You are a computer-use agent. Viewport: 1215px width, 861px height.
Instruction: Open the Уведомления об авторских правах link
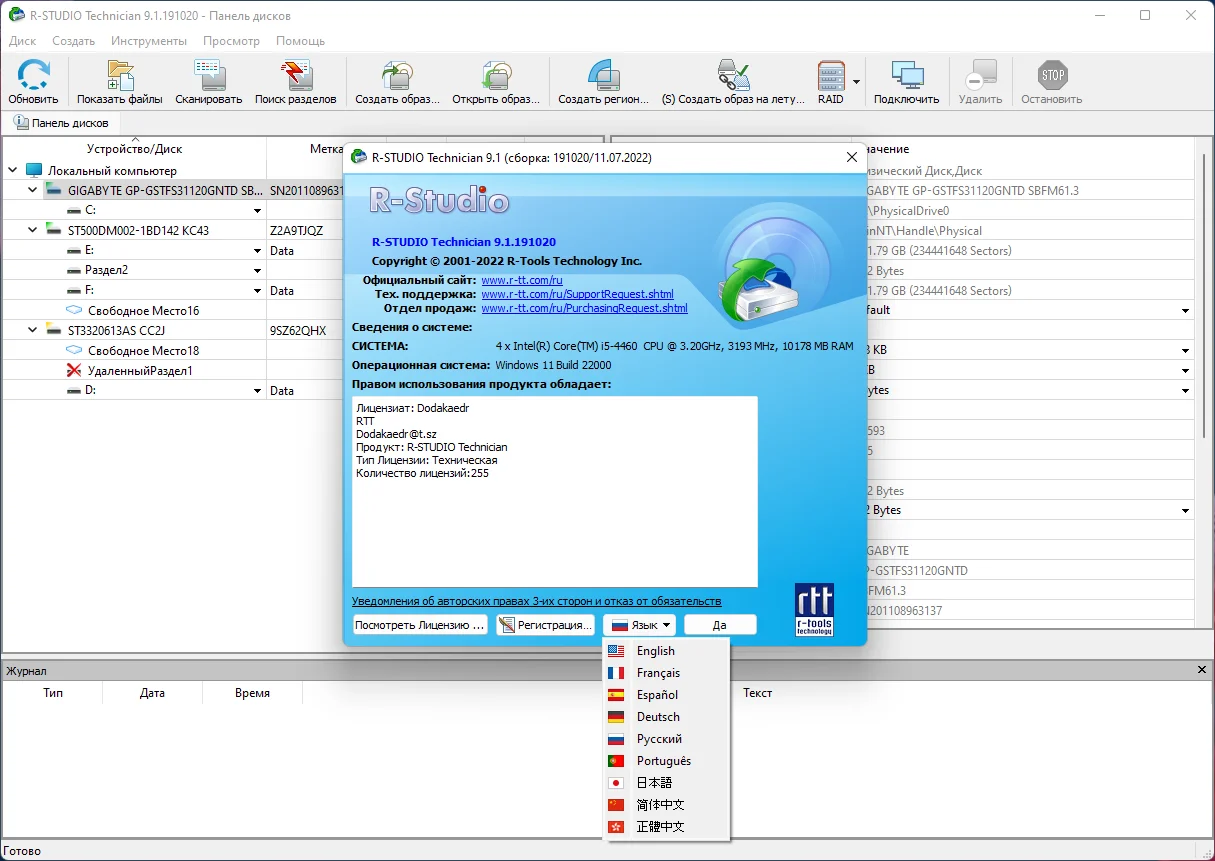(536, 601)
